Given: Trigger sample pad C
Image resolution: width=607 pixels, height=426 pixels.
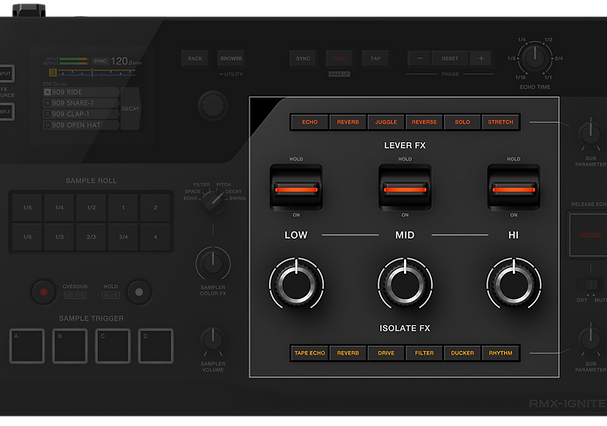Looking at the screenshot, I should point(113,346).
